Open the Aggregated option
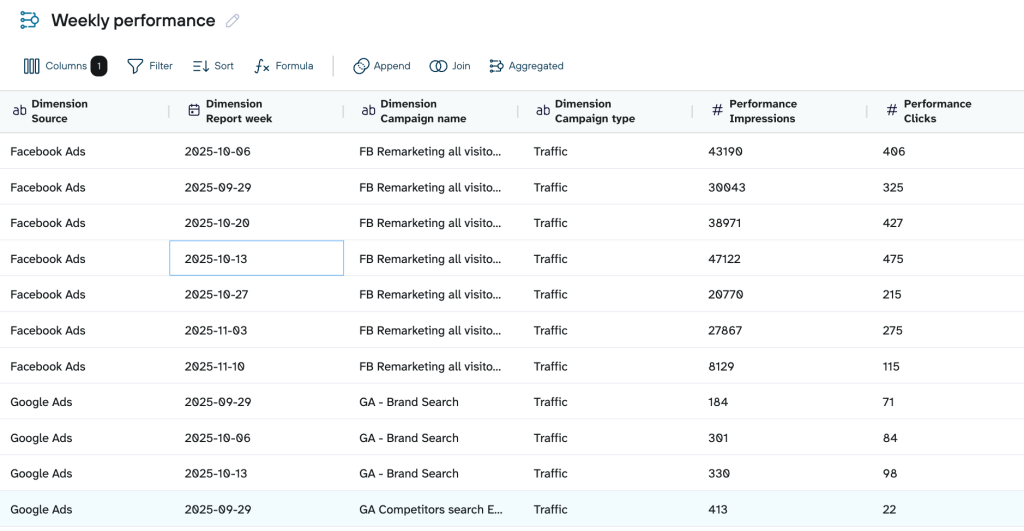 [526, 66]
